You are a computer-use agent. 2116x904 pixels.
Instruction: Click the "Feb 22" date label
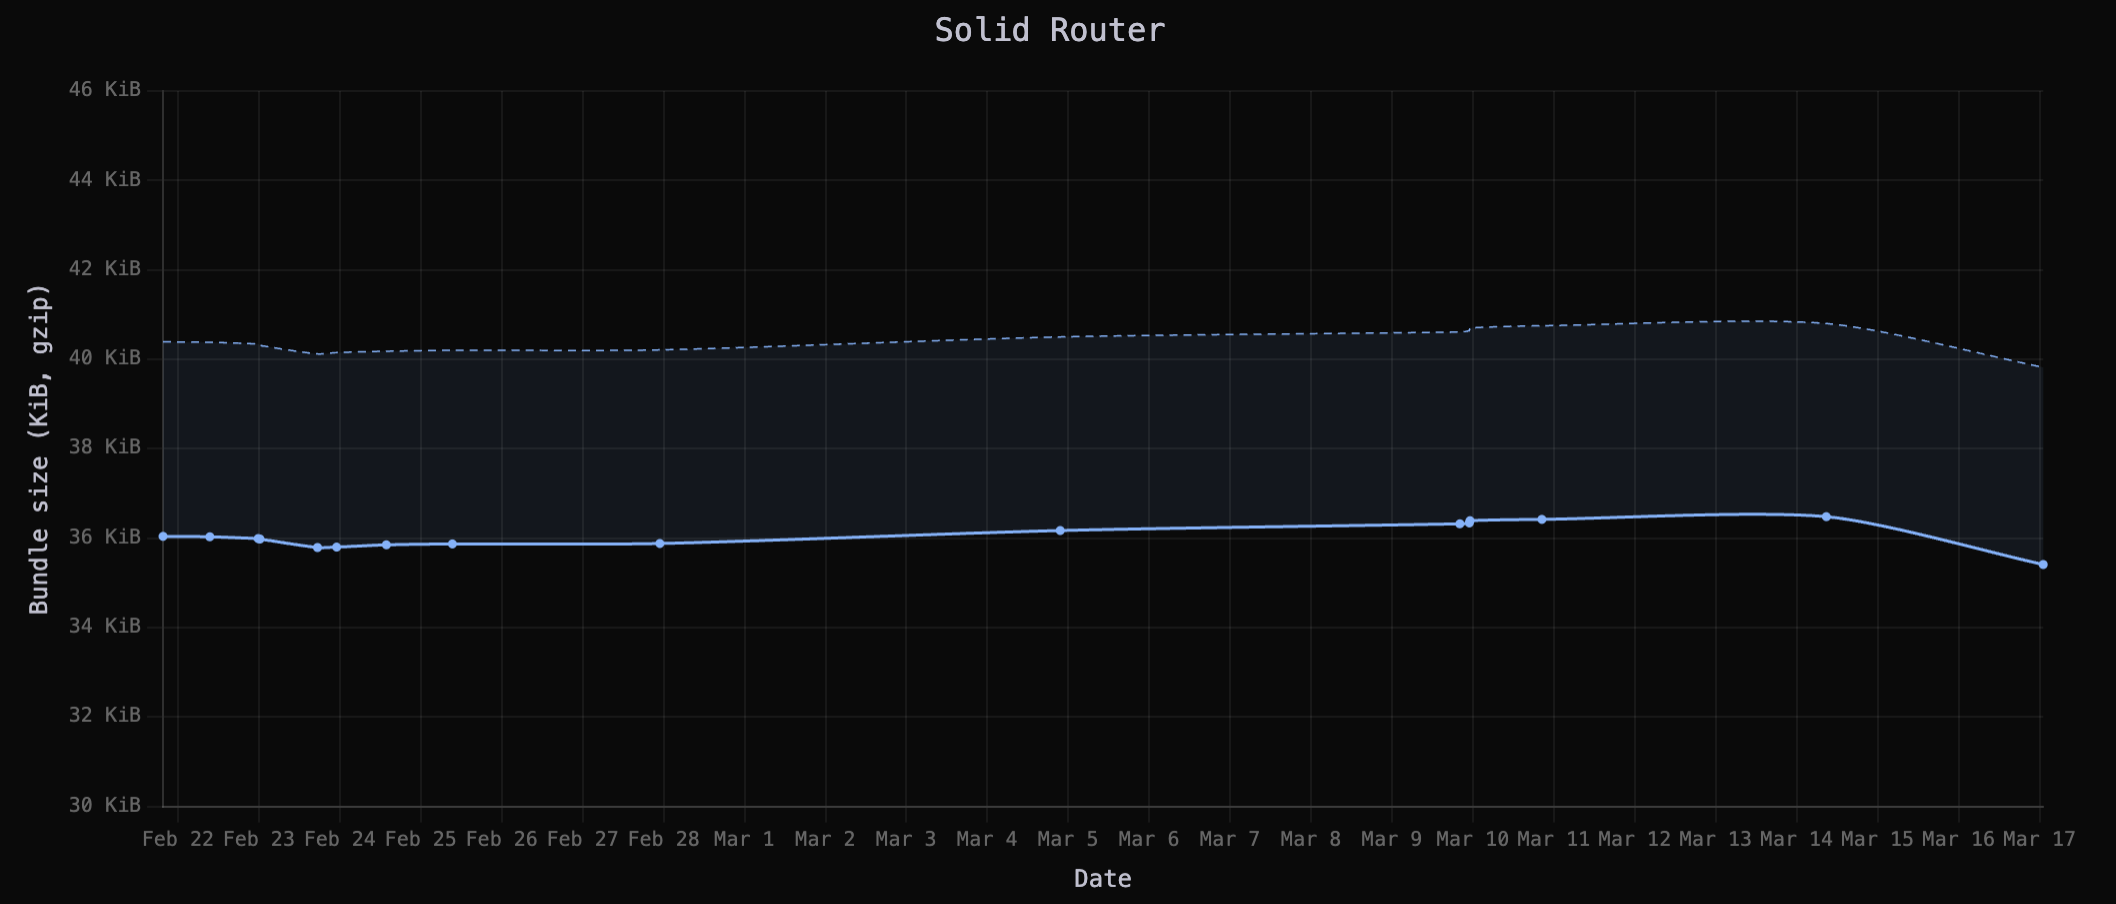[178, 839]
